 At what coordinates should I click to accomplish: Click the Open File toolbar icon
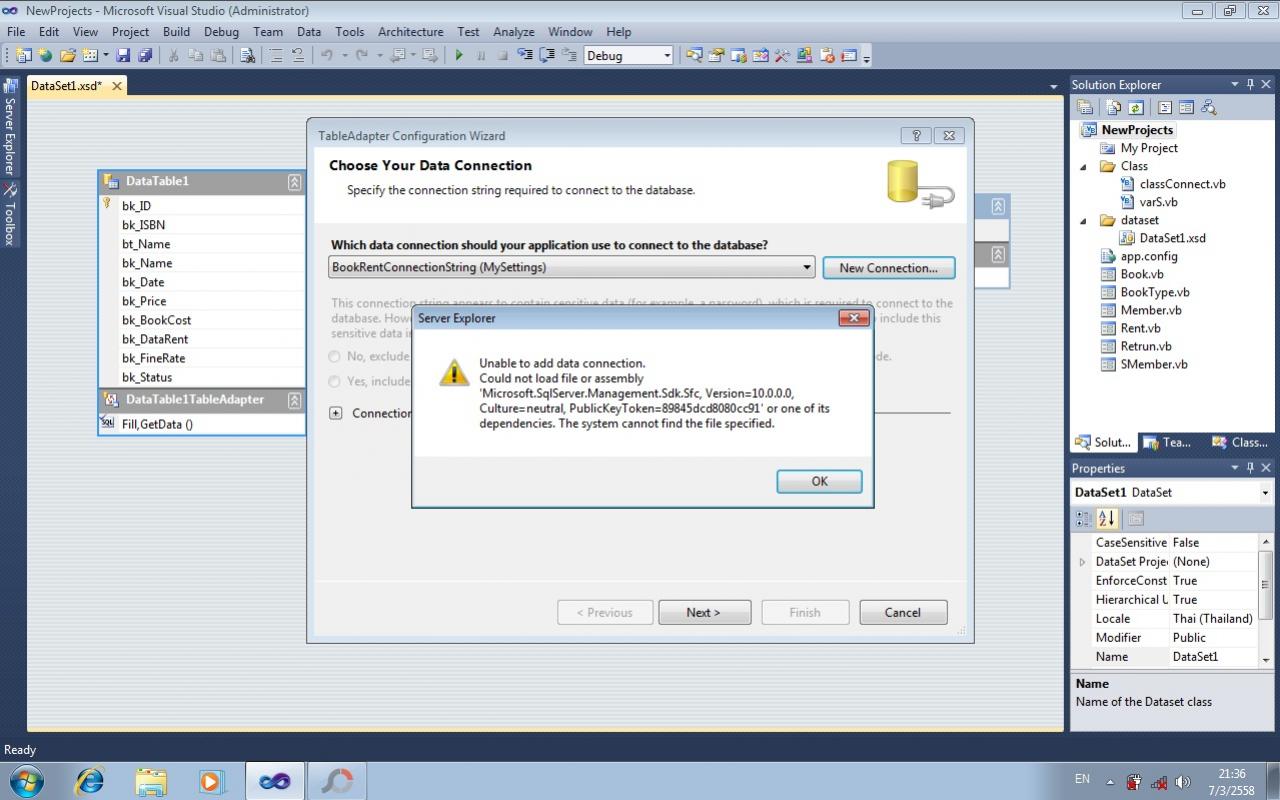67,56
